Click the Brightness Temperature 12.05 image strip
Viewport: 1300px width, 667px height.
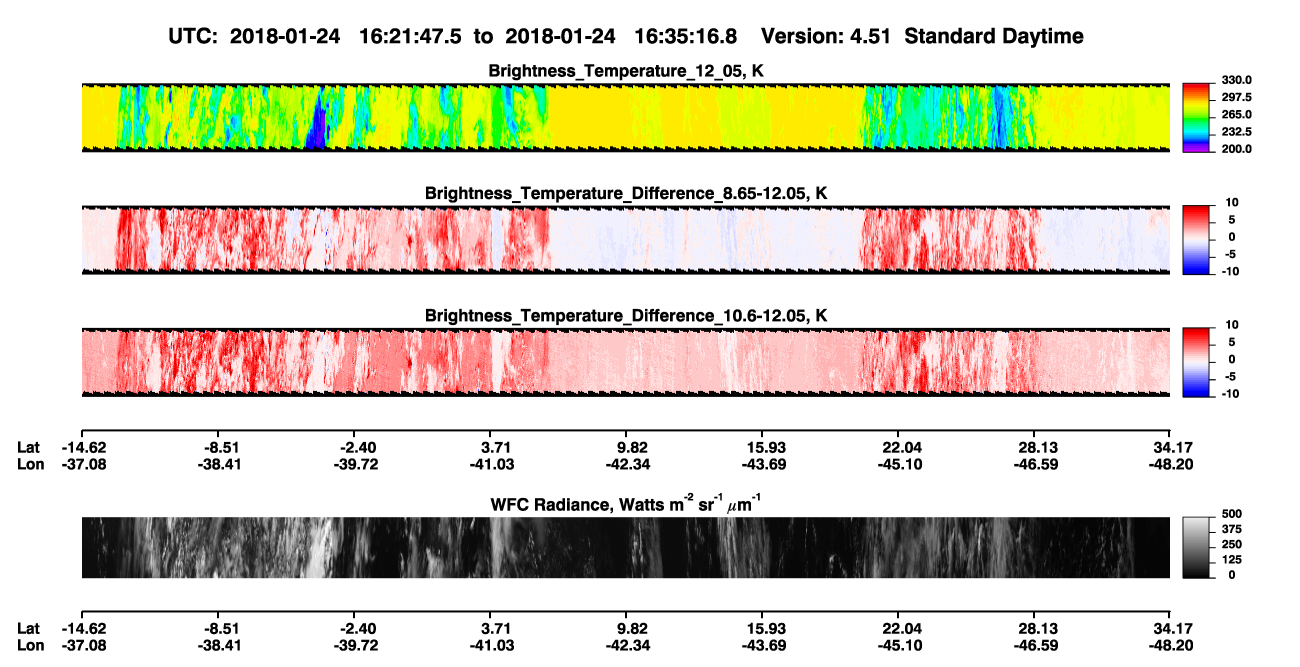(x=625, y=117)
